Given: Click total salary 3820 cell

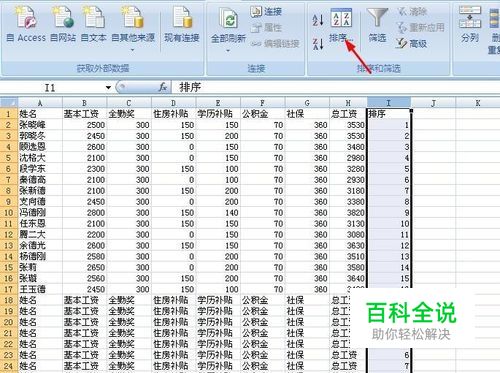Looking at the screenshot, I should [348, 213].
